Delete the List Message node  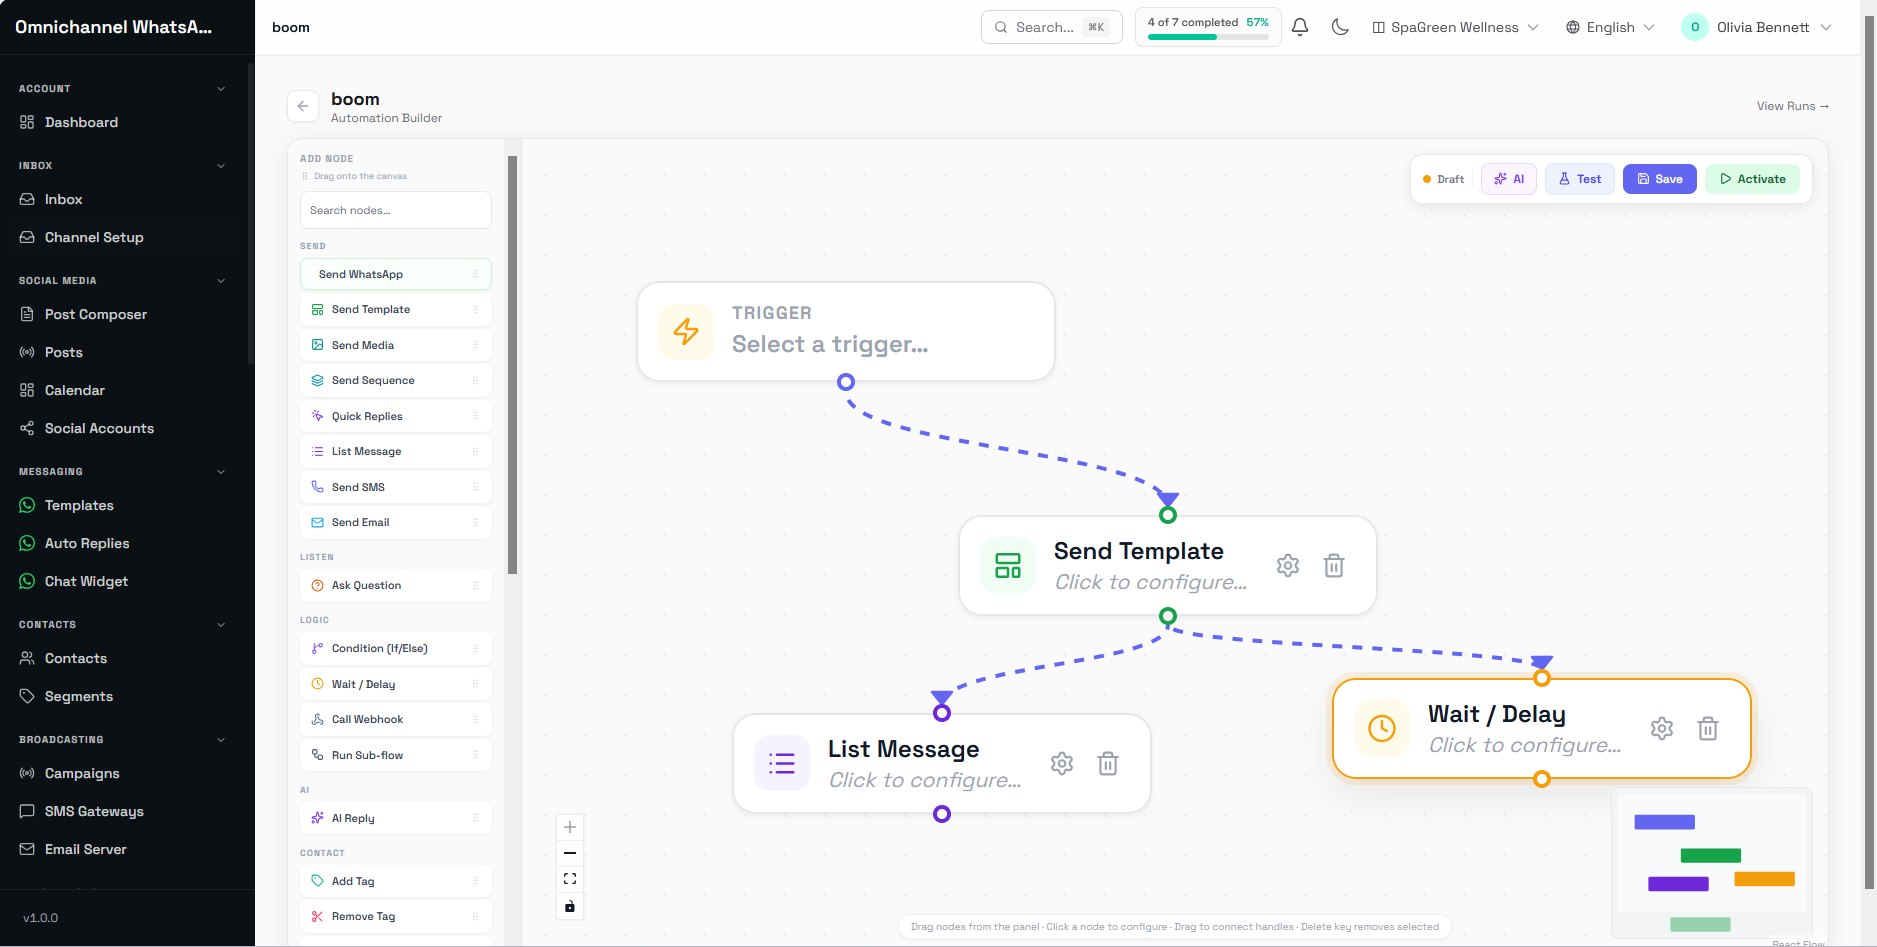[x=1108, y=763]
